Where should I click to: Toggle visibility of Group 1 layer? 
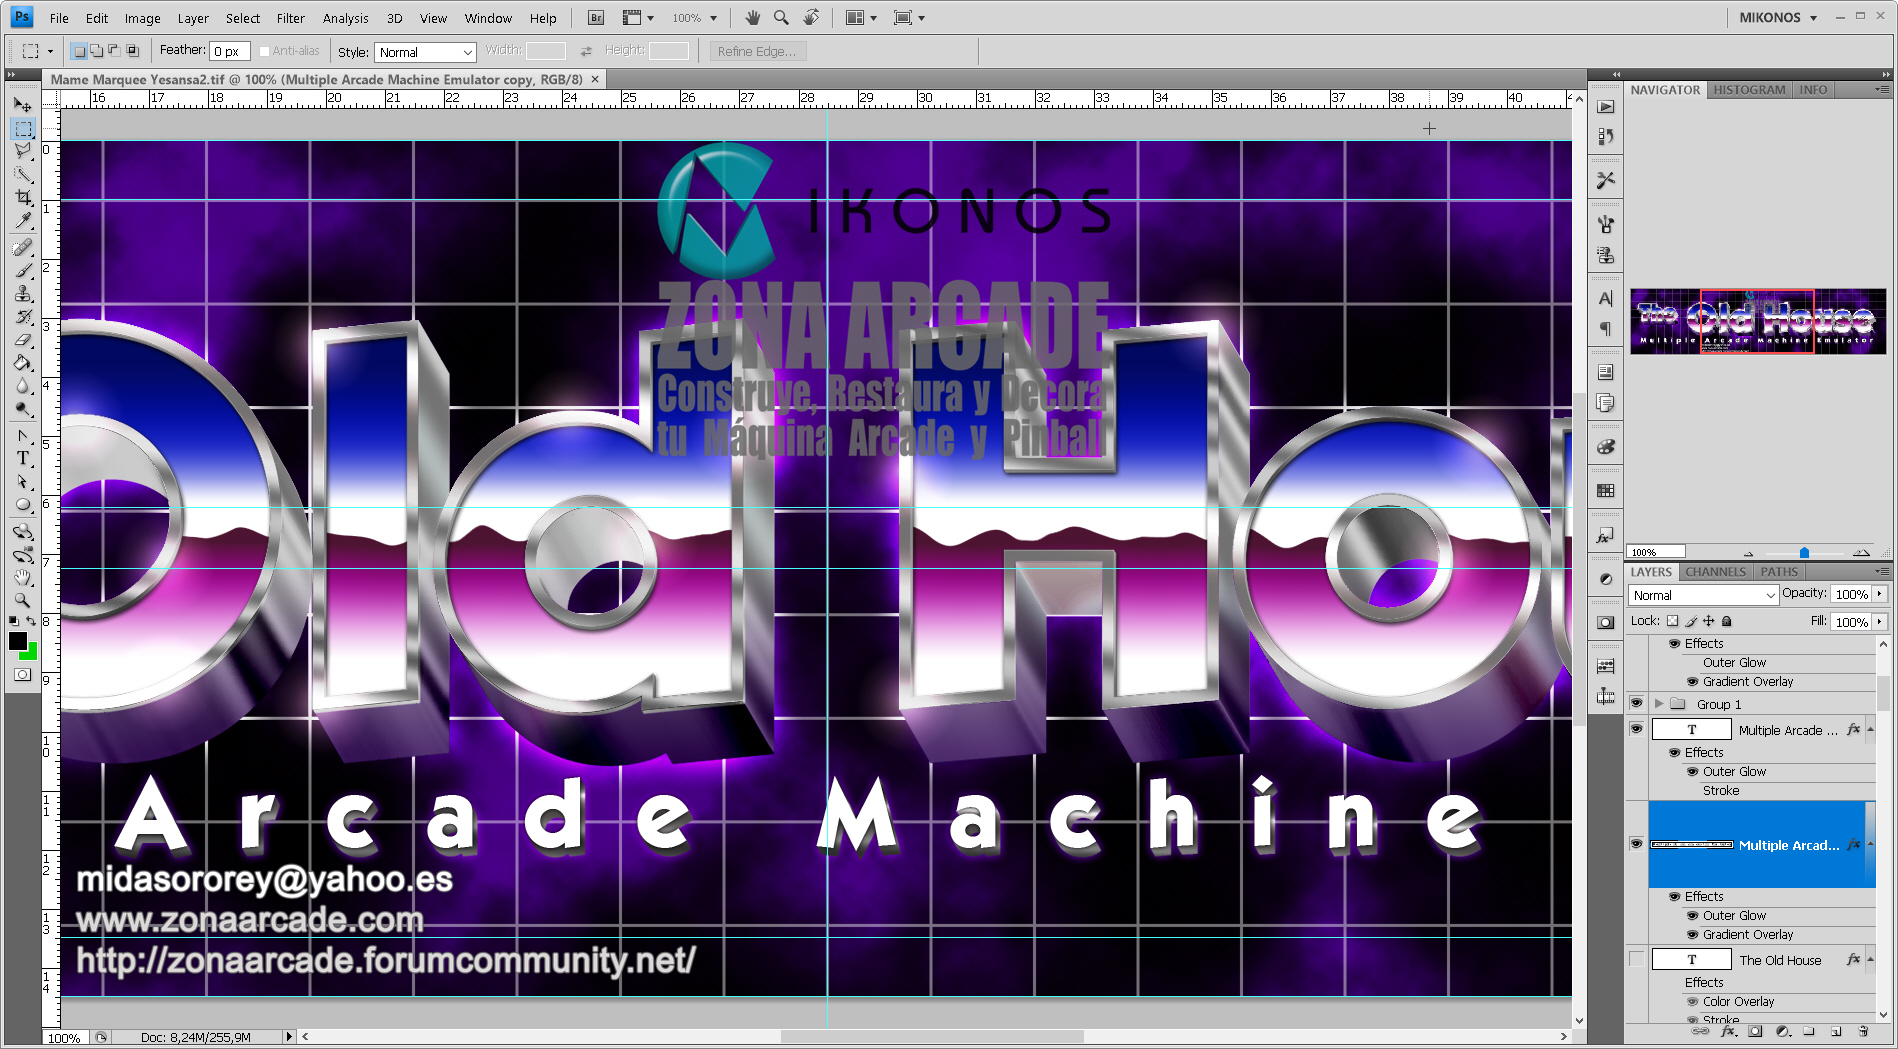coord(1636,703)
